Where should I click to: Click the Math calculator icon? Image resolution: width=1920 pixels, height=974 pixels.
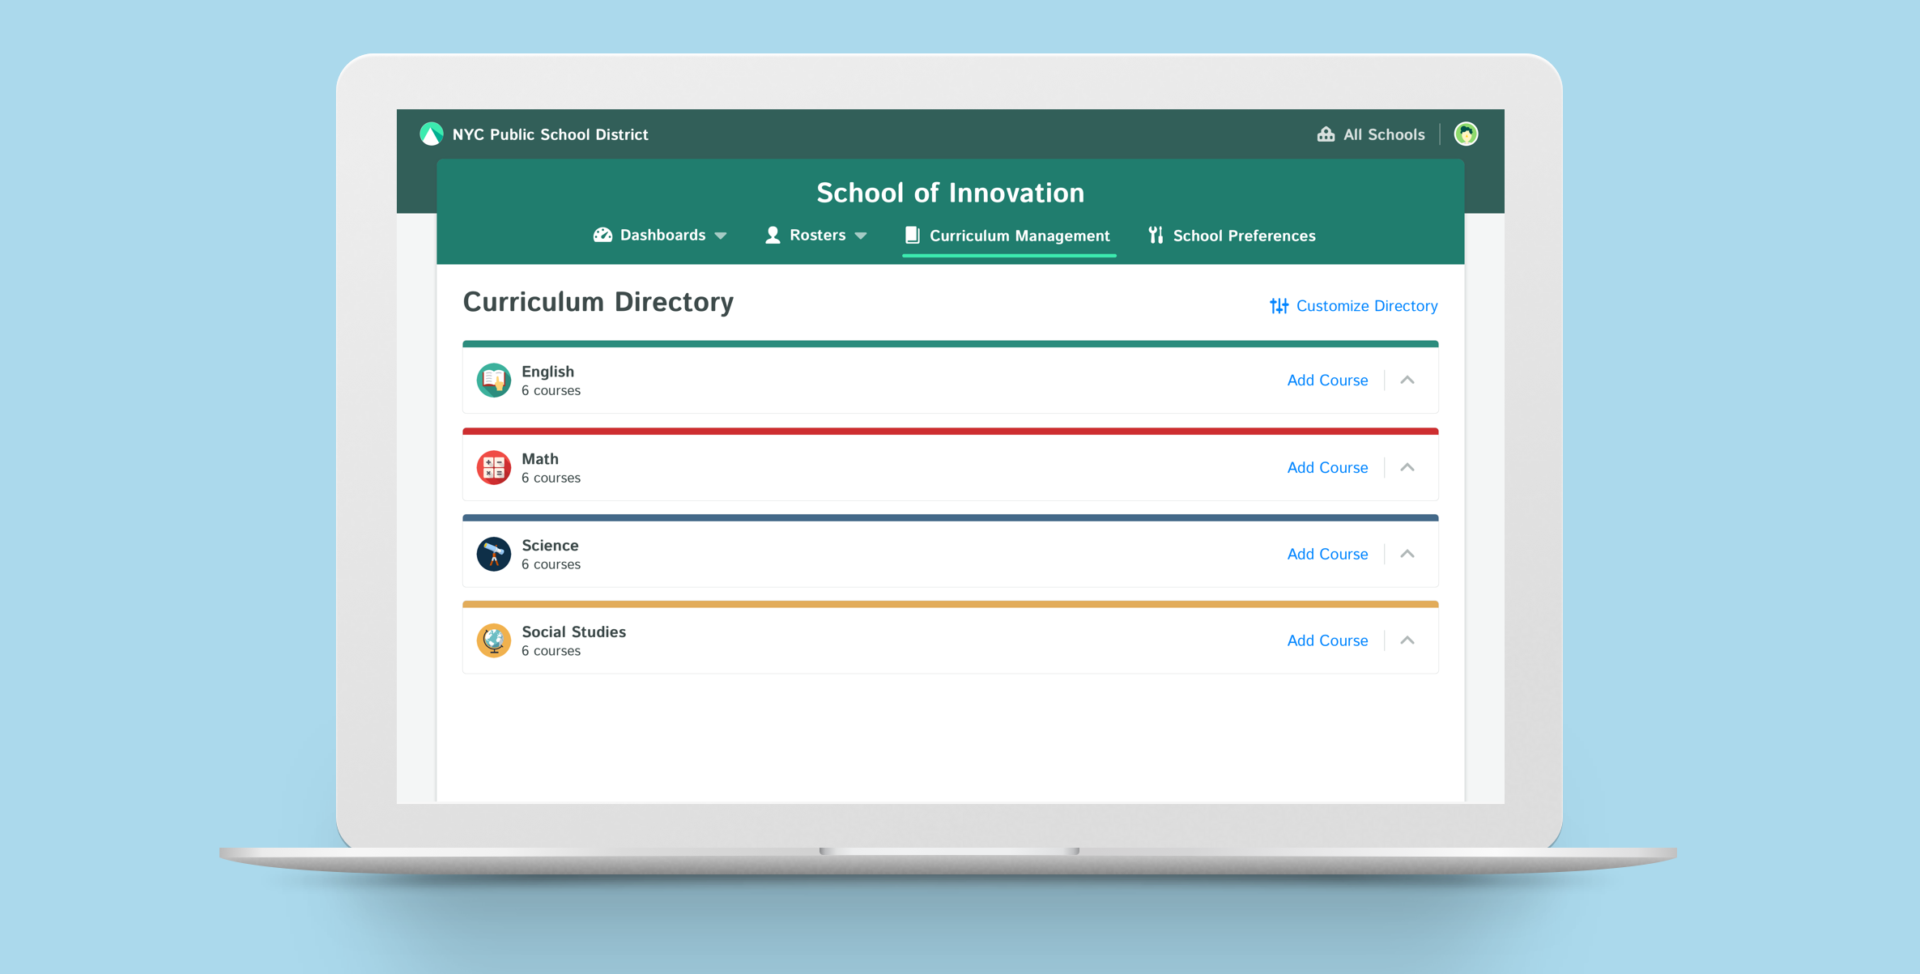pos(493,467)
